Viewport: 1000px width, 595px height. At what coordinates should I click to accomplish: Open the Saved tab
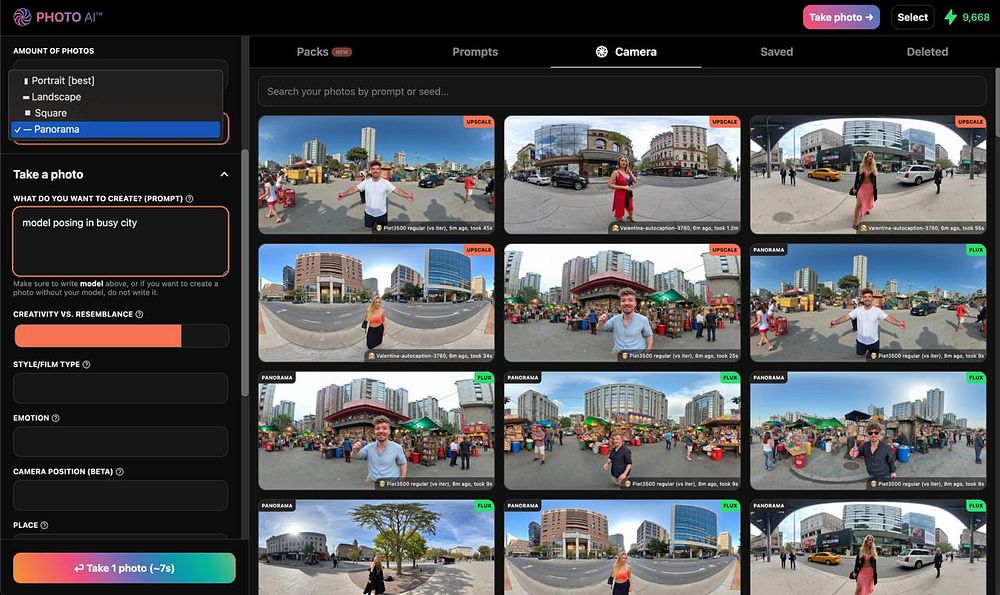click(x=776, y=52)
